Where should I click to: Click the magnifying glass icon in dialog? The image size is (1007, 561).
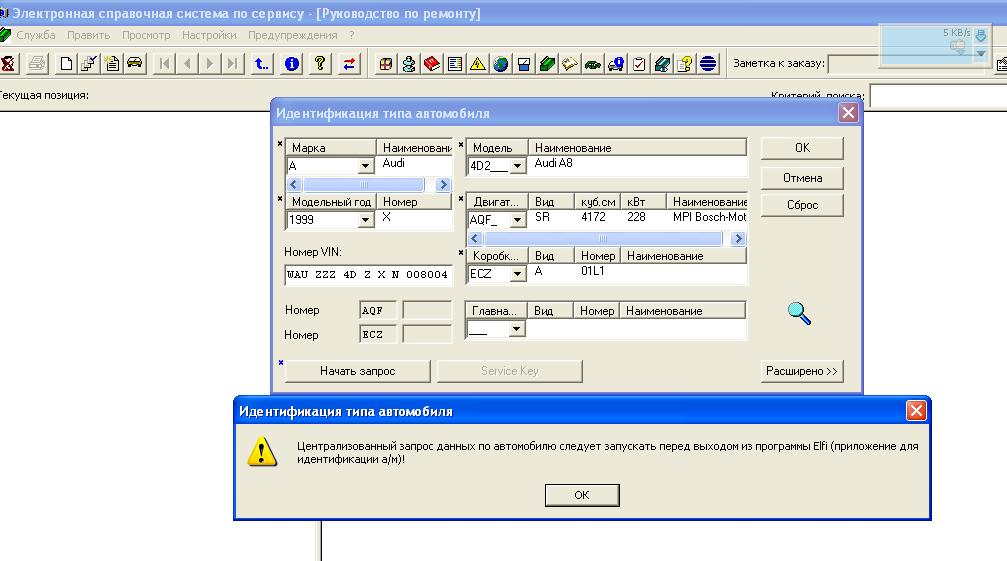tap(799, 314)
